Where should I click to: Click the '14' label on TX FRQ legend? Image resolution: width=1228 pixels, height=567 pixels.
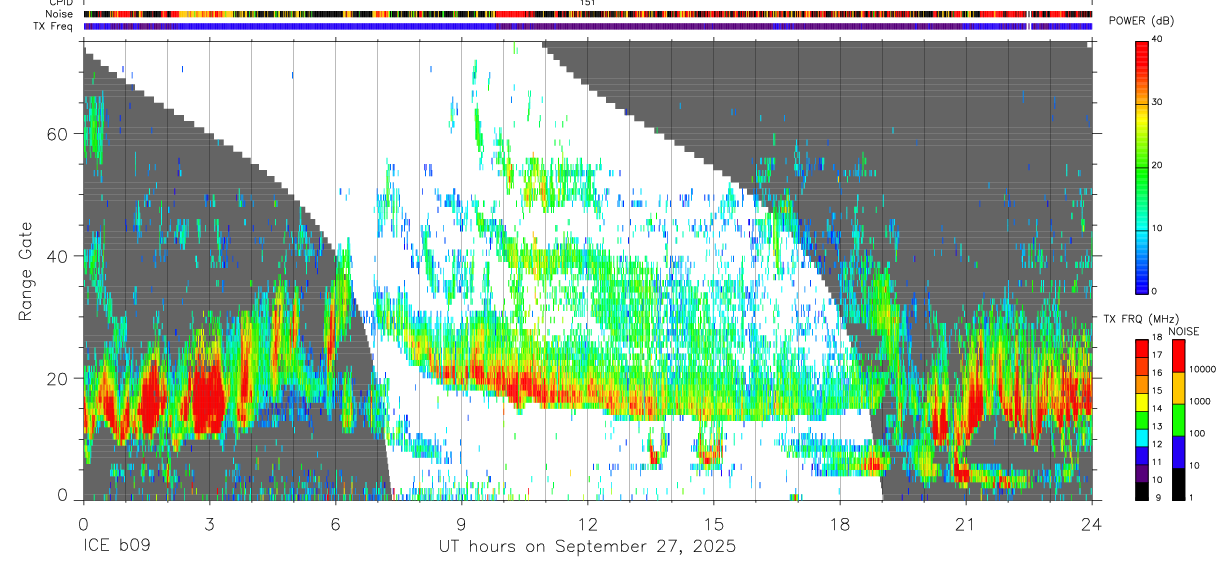pos(1157,408)
